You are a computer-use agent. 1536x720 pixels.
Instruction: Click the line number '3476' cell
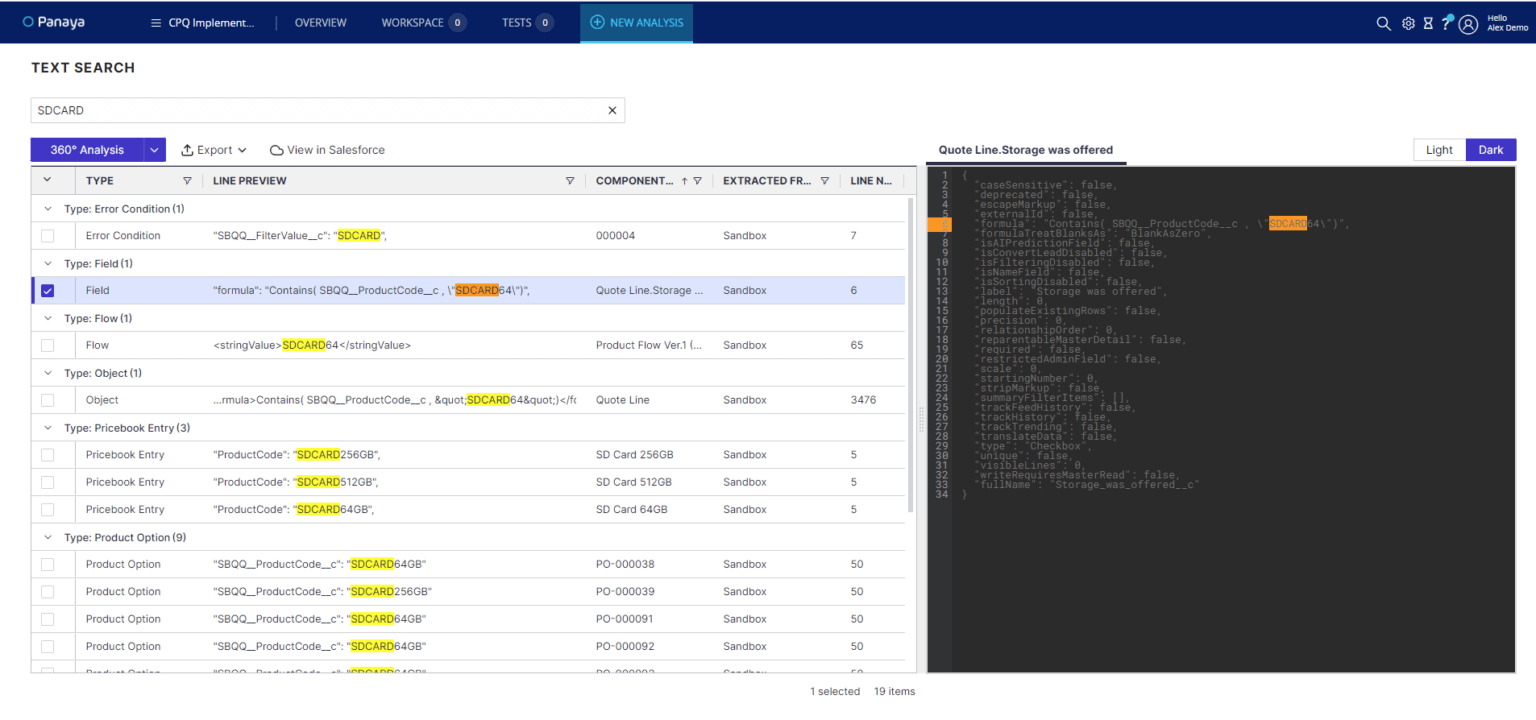tap(863, 400)
